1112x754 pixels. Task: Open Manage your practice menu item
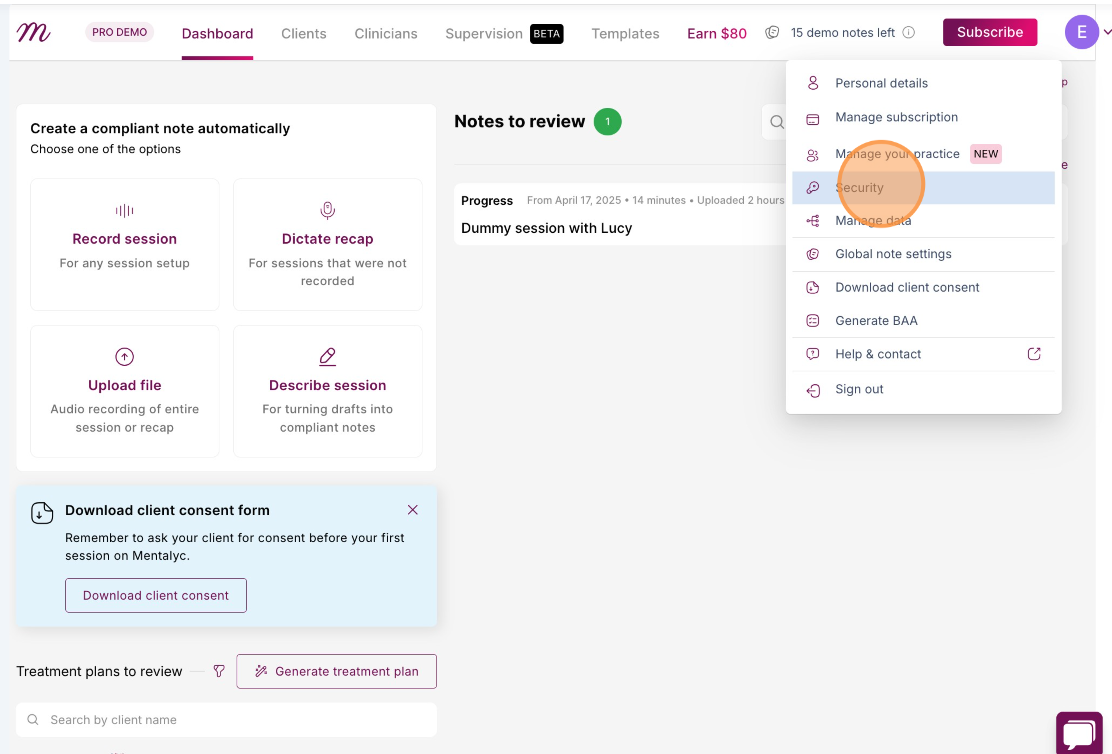(923, 154)
